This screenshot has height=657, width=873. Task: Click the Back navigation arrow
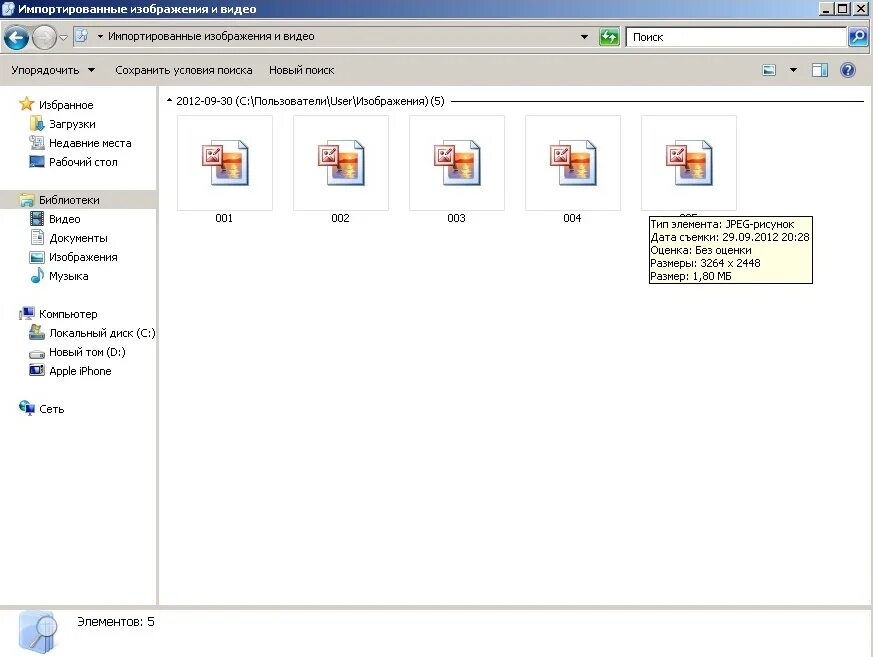tap(16, 38)
